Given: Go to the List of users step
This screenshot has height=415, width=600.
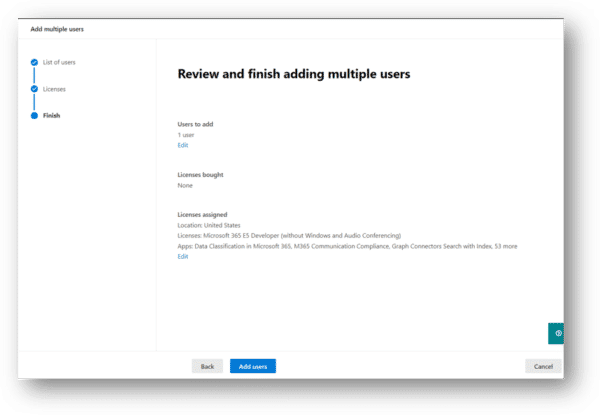Looking at the screenshot, I should (59, 63).
